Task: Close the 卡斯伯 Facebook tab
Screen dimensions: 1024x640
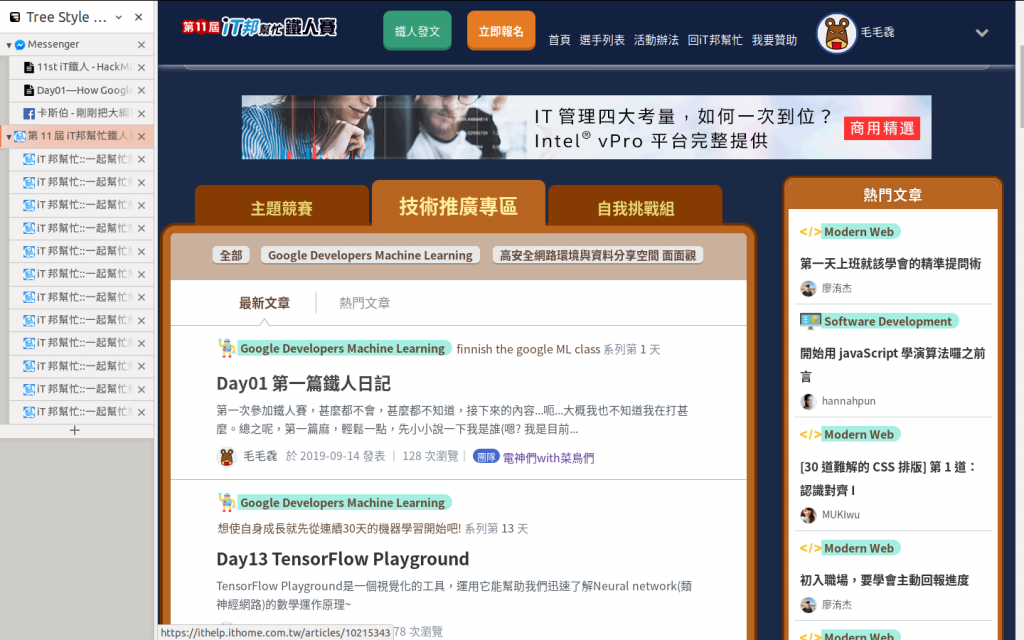Action: [142, 114]
